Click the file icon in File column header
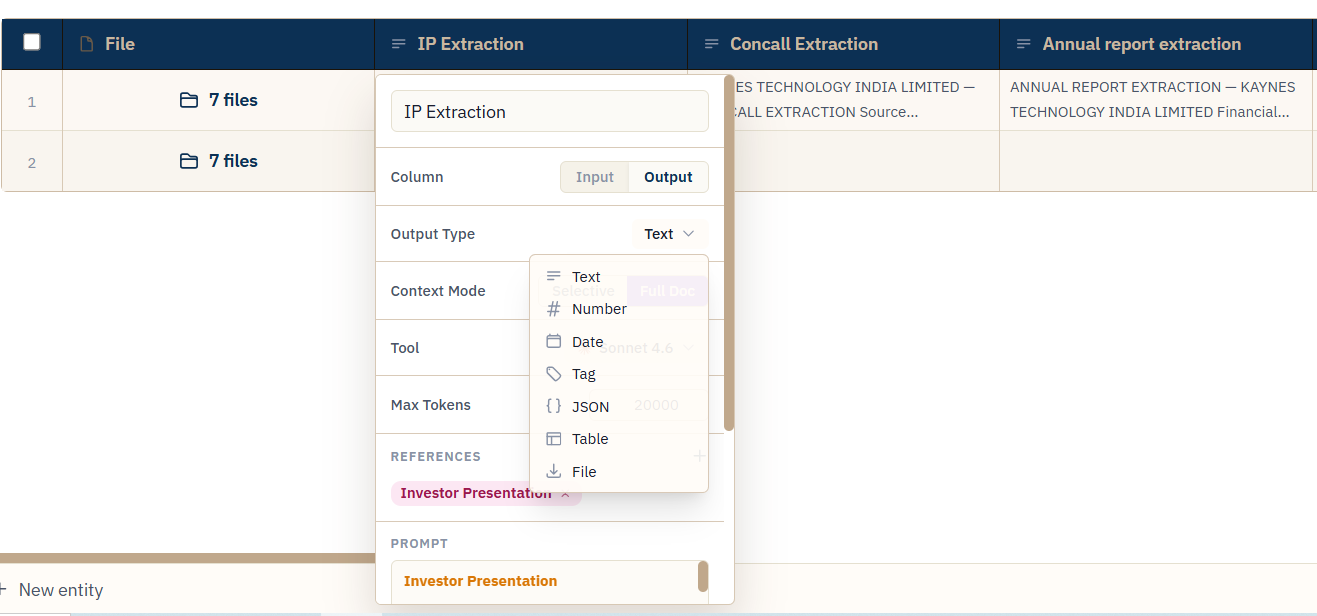This screenshot has width=1317, height=616. (87, 44)
